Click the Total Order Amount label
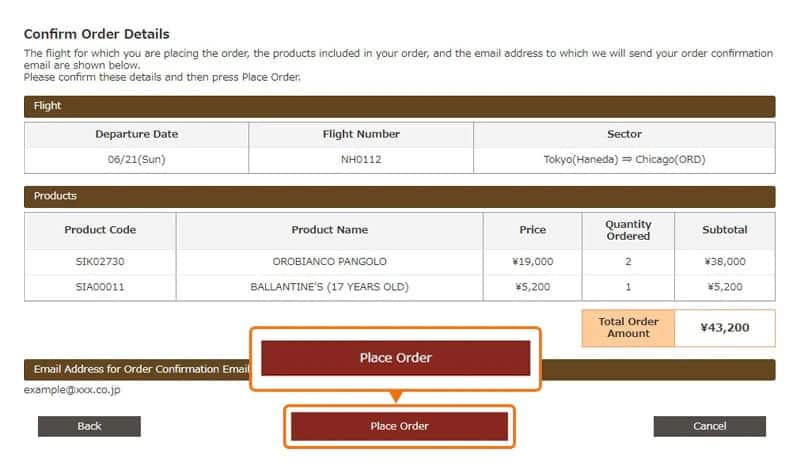Screen dimensions: 800x476 click(628, 327)
